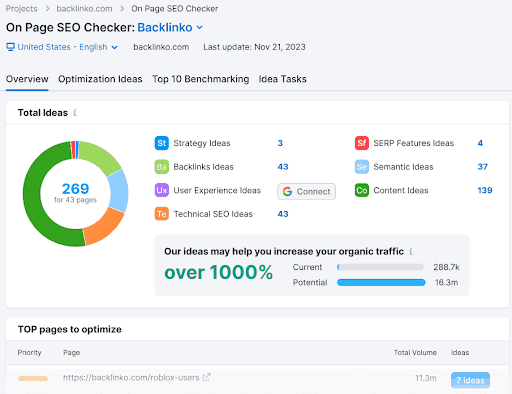Image resolution: width=512 pixels, height=394 pixels.
Task: Open the backlinko.com/roblox-users page link
Action: point(131,377)
